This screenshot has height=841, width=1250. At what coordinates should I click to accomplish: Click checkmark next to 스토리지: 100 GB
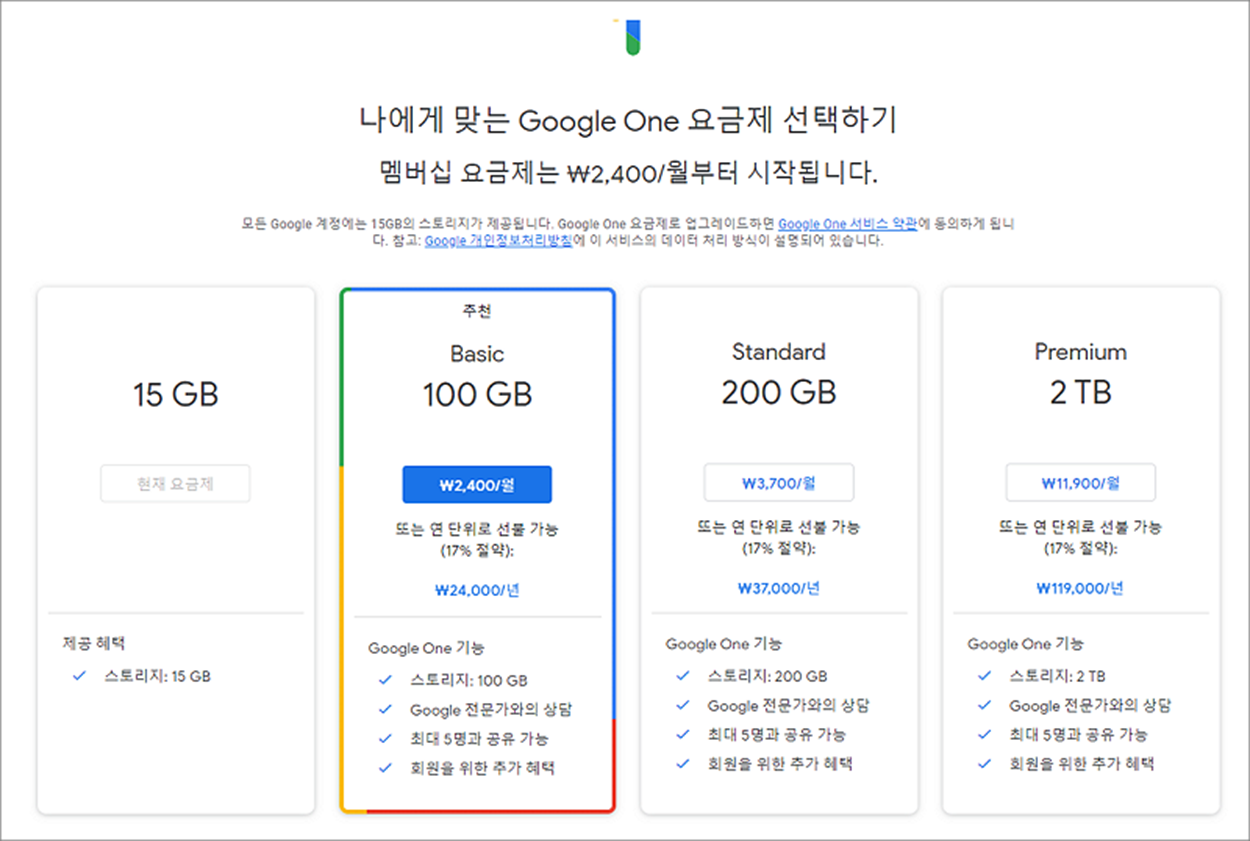[385, 680]
